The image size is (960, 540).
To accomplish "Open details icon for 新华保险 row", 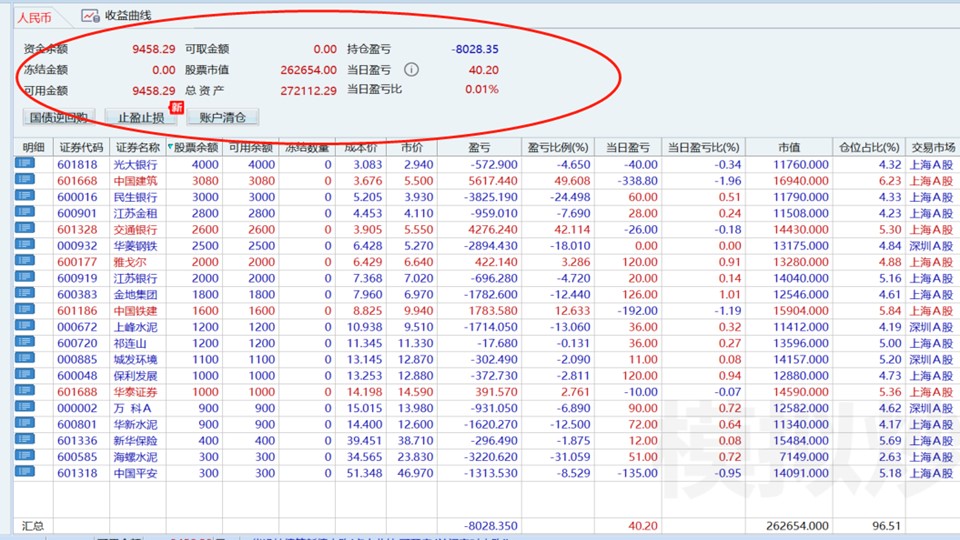I will (25, 439).
